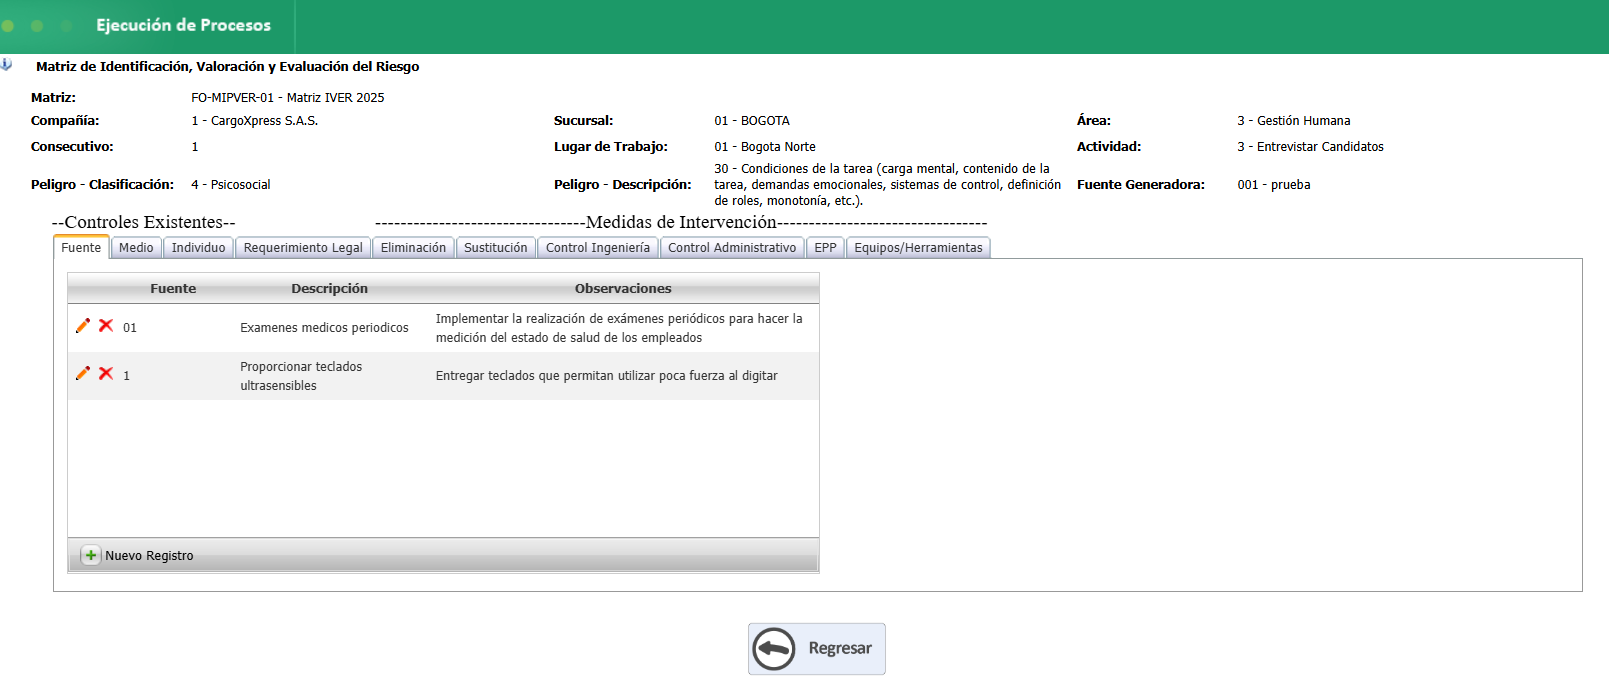The height and width of the screenshot is (685, 1609).
Task: Click the Fuente column header
Action: point(173,288)
